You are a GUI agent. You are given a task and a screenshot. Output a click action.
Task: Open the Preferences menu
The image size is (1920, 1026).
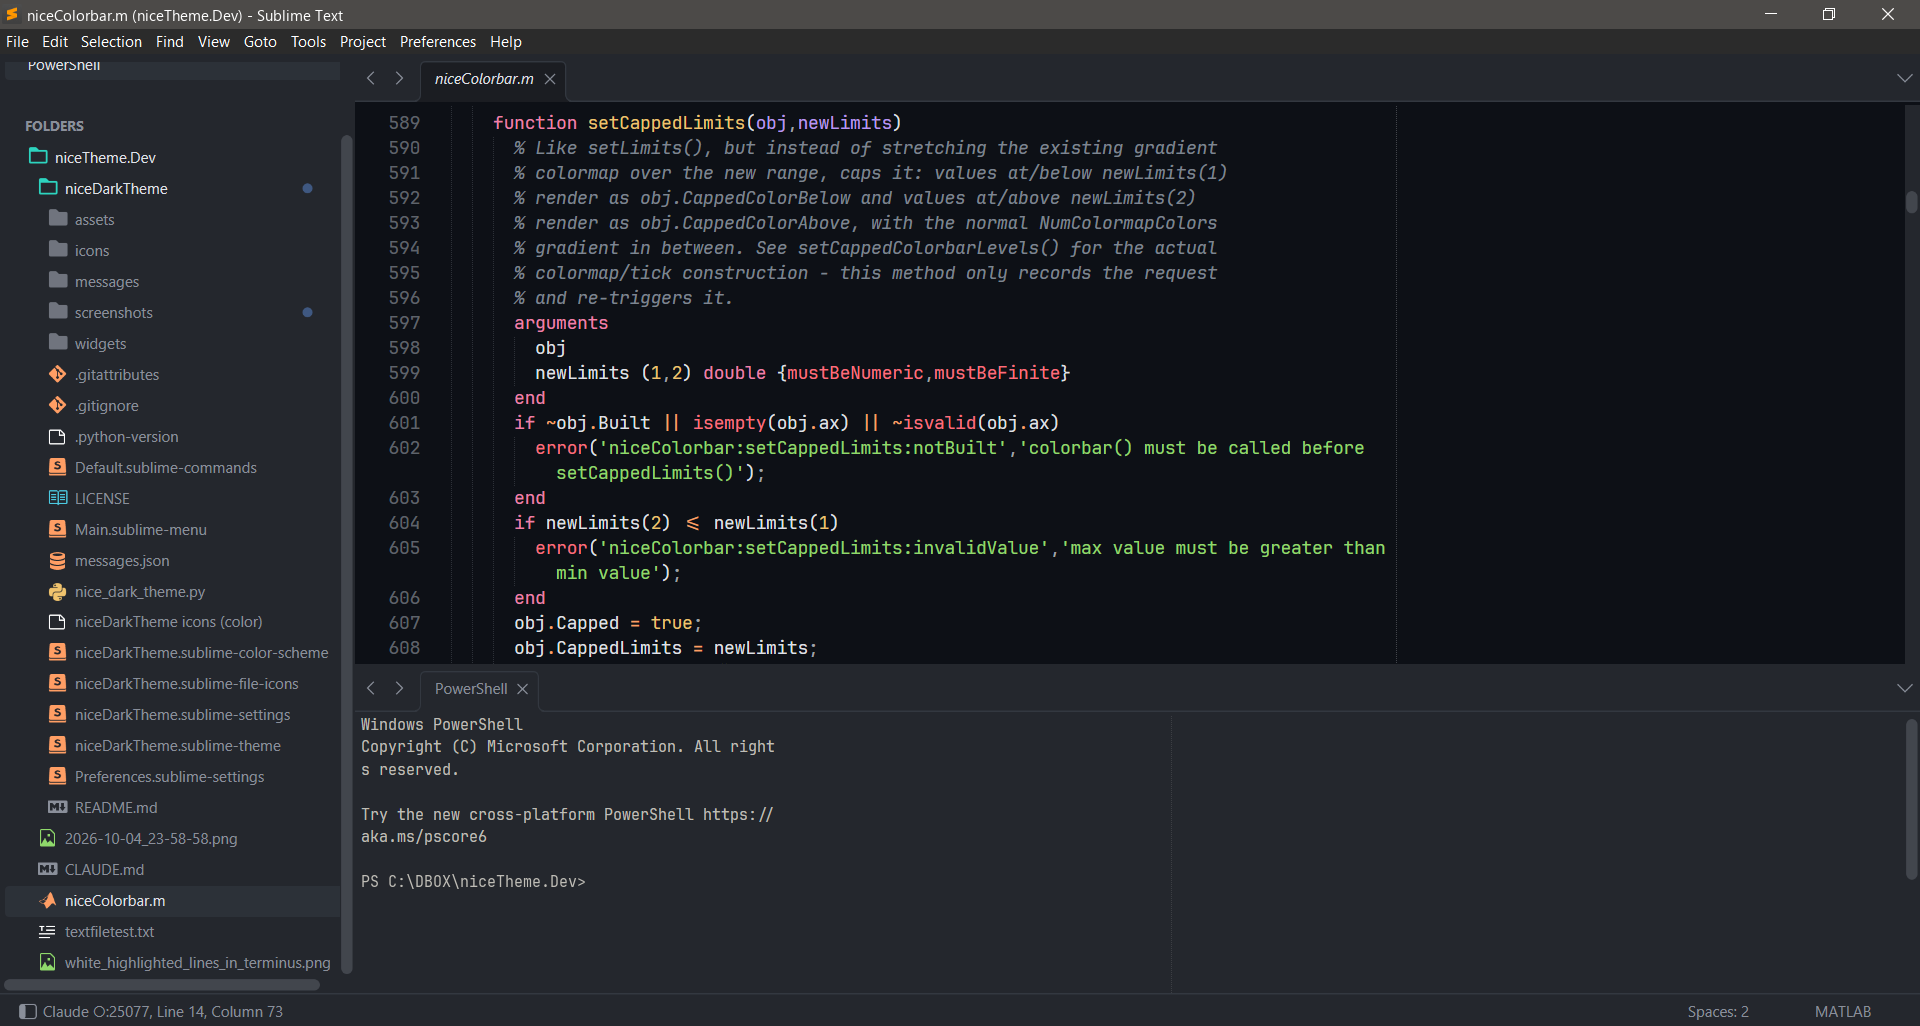tap(437, 41)
